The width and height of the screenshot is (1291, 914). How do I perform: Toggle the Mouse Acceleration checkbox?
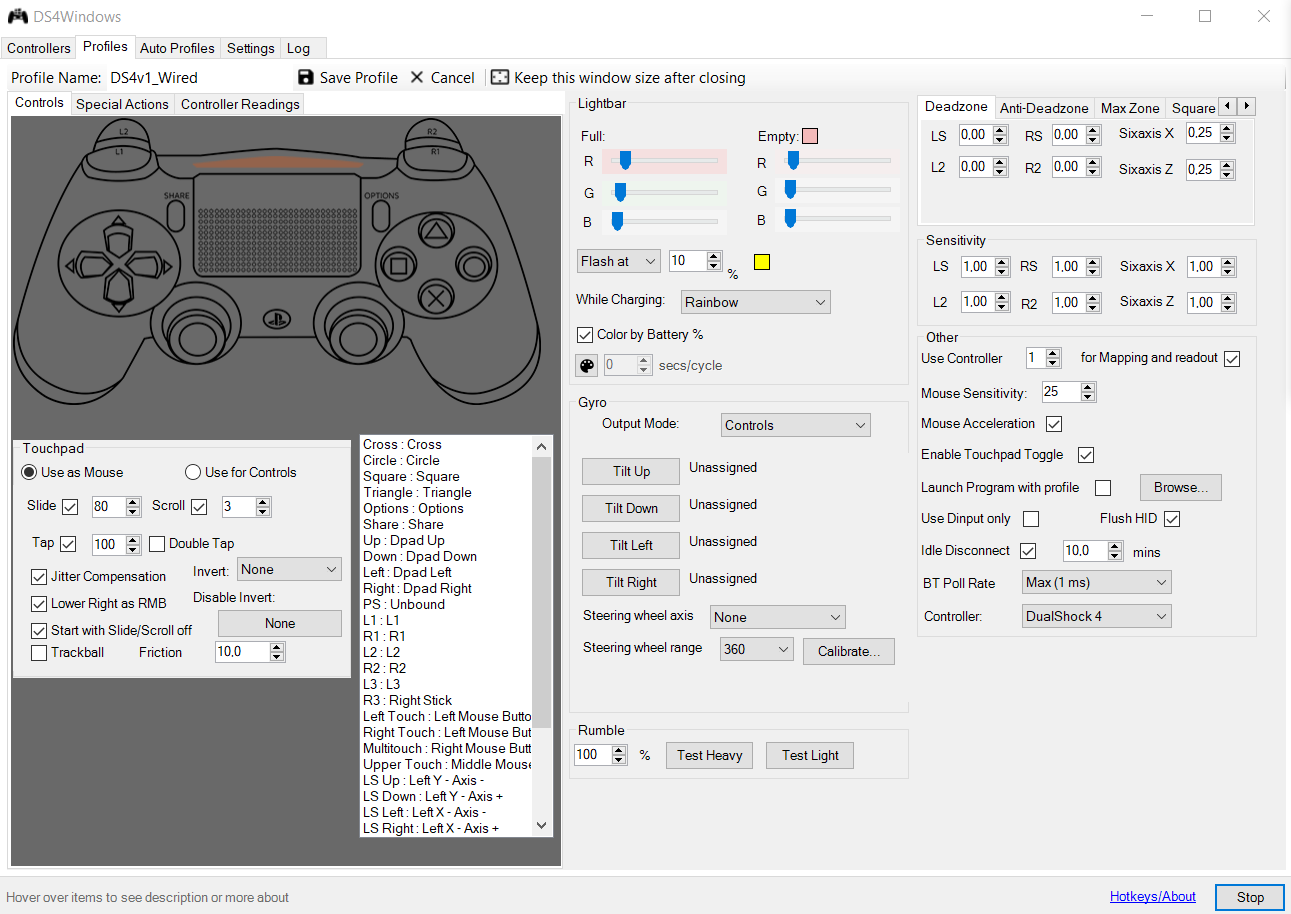(1054, 424)
